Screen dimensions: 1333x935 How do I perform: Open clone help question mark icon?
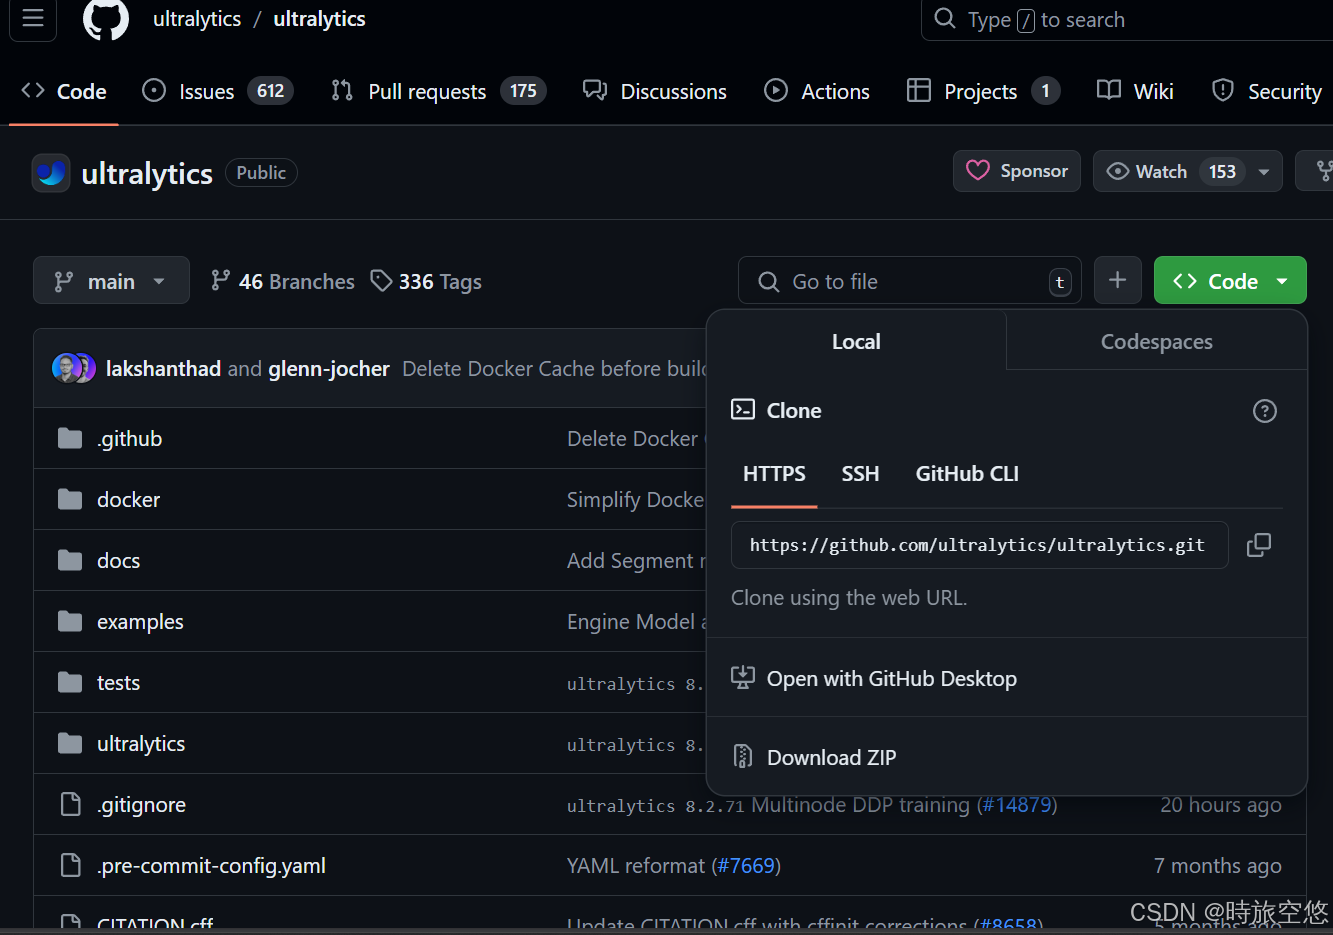[x=1265, y=411]
